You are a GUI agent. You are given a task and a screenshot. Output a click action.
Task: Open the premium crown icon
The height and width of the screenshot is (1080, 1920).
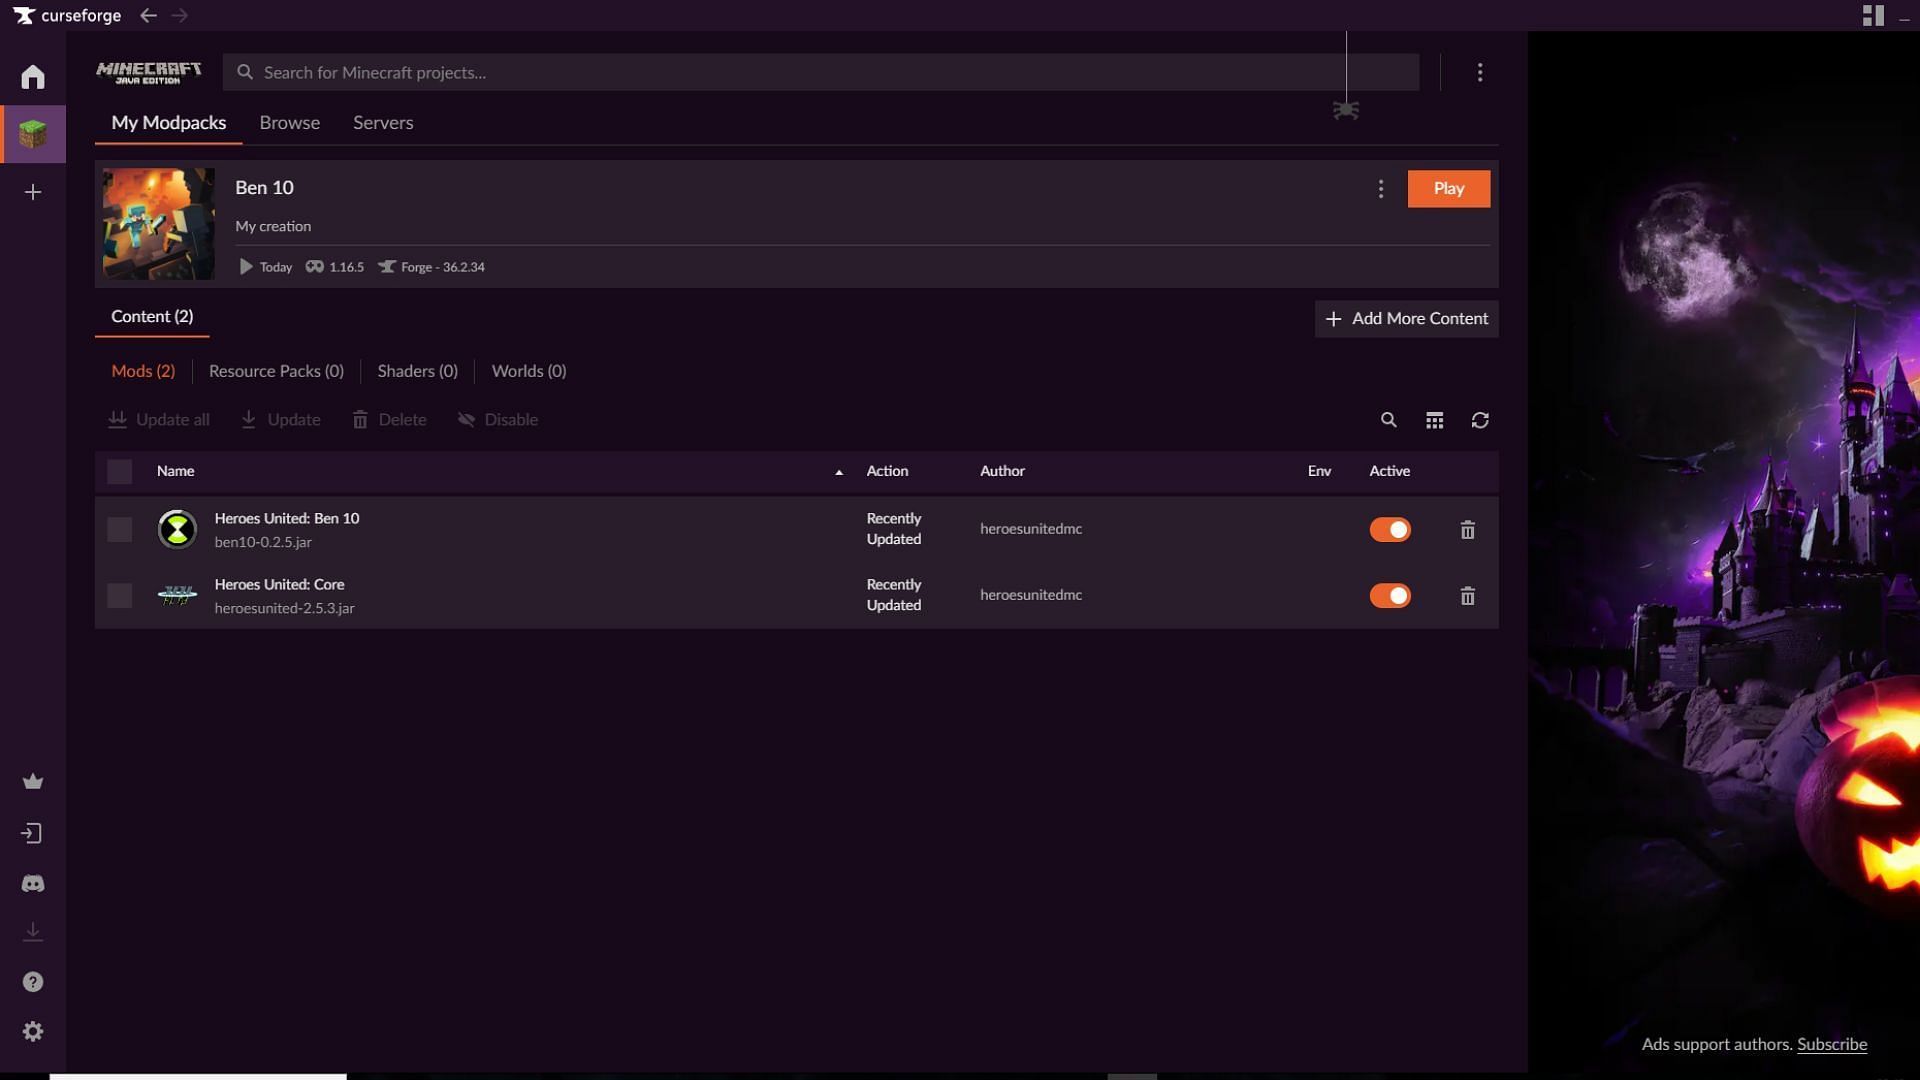33,781
